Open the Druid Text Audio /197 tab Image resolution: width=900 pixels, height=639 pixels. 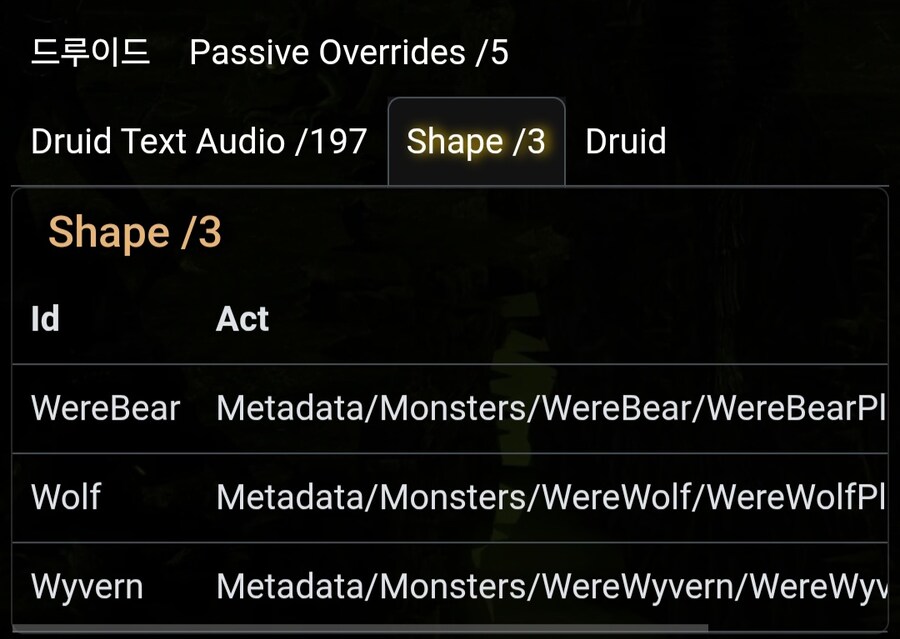(x=199, y=142)
